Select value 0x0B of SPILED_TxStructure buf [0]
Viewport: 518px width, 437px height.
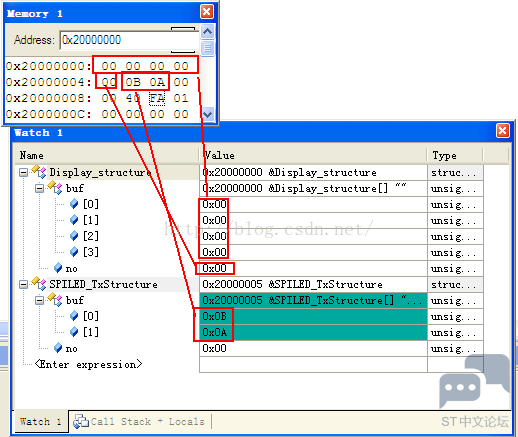[215, 316]
